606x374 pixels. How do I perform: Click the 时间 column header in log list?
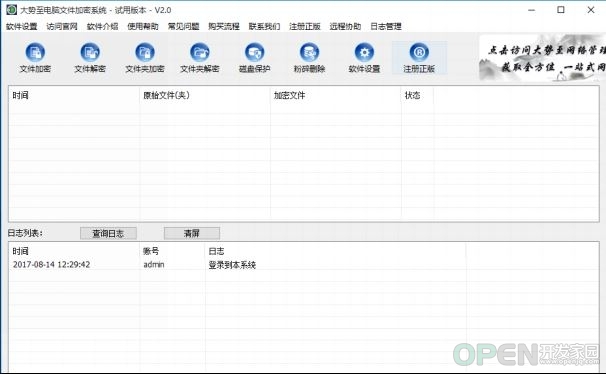click(x=74, y=251)
